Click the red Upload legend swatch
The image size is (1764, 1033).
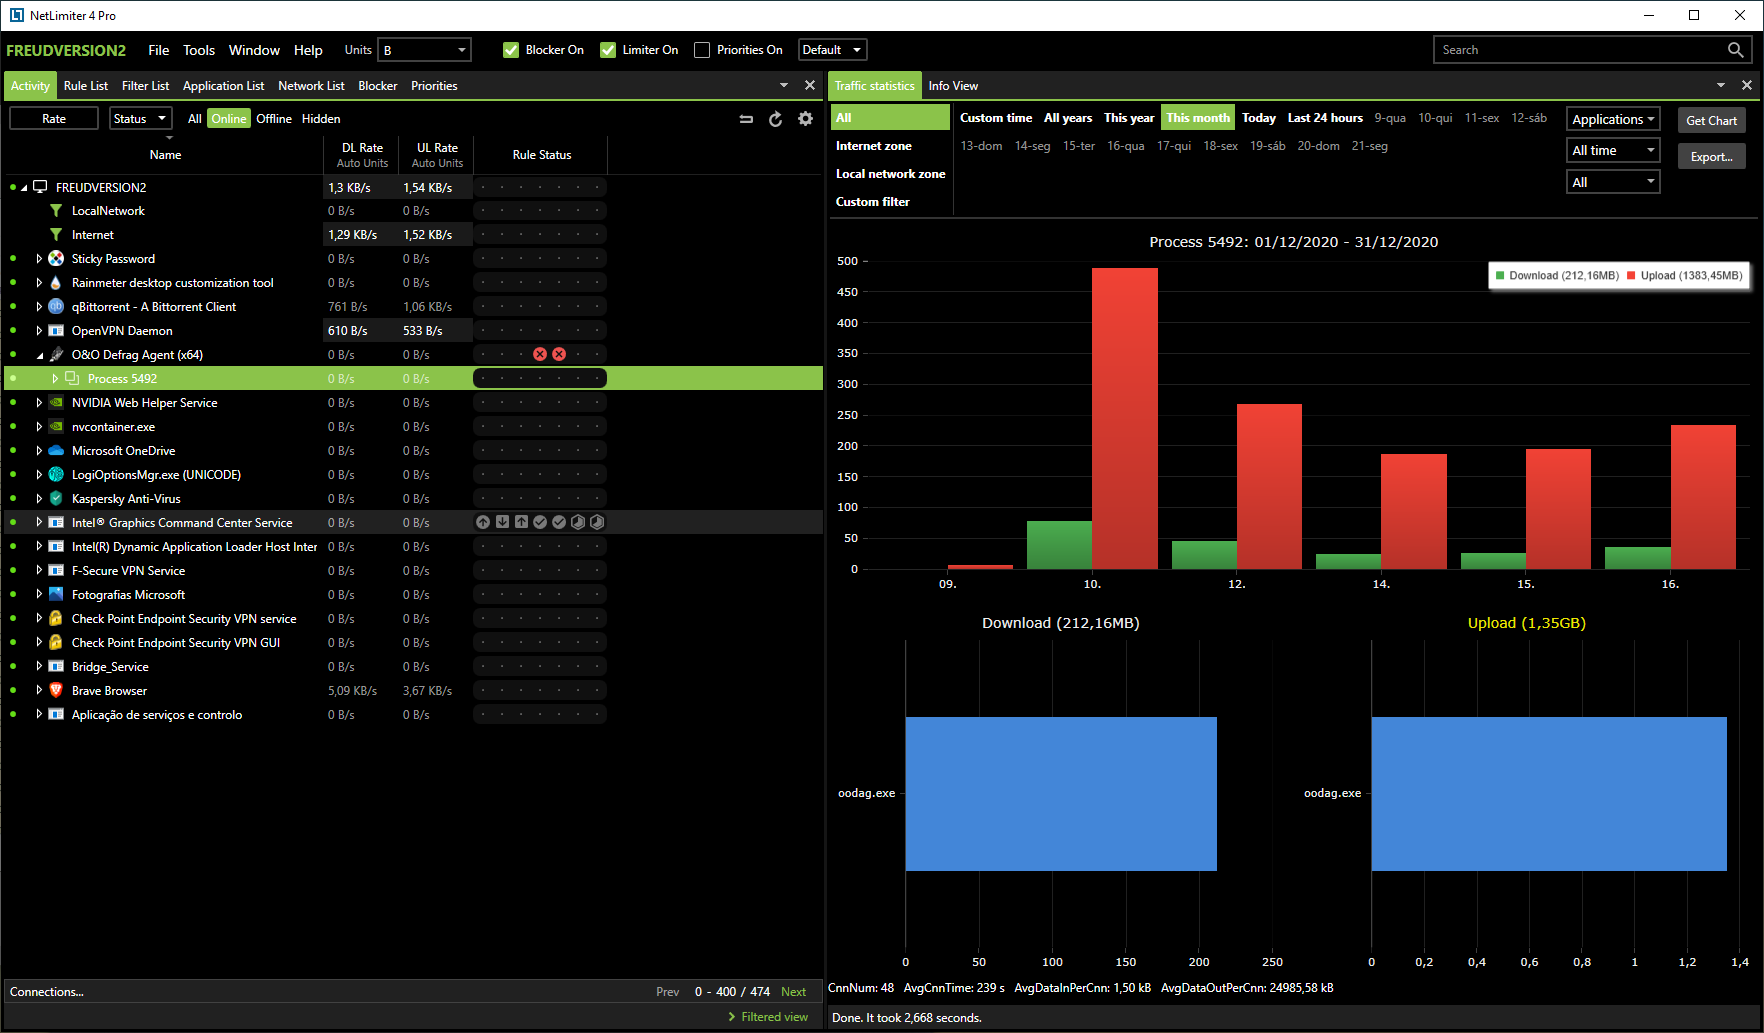pyautogui.click(x=1631, y=276)
